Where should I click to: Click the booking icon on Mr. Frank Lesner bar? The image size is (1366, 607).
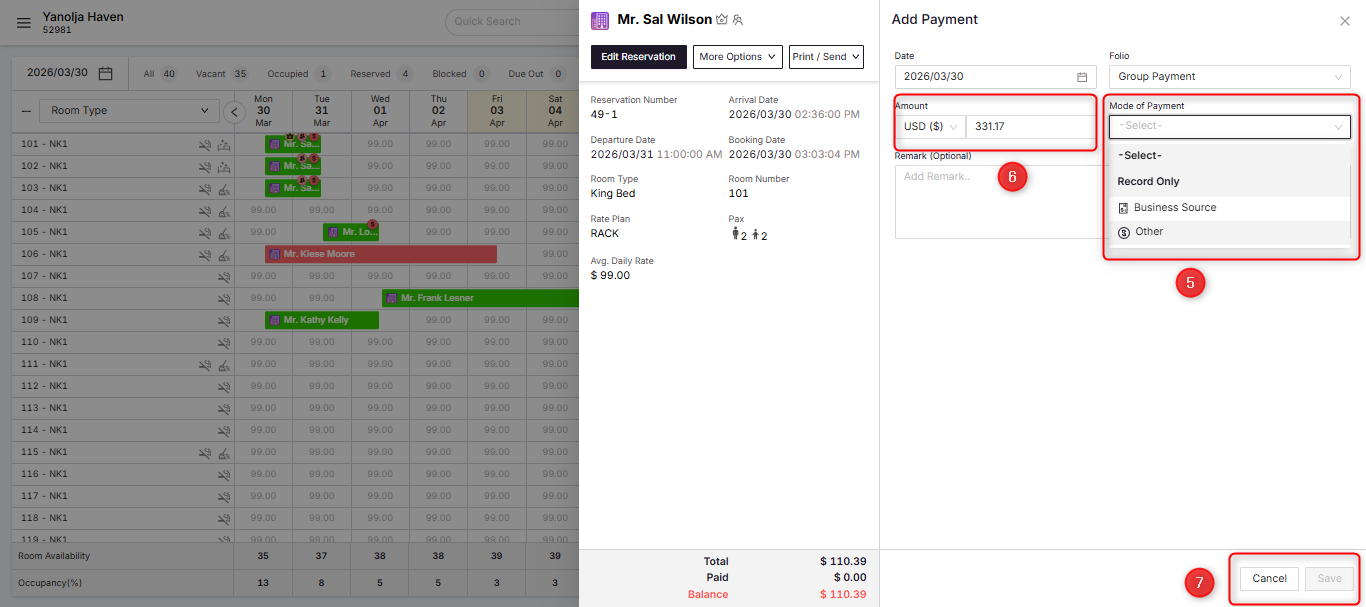pos(392,298)
